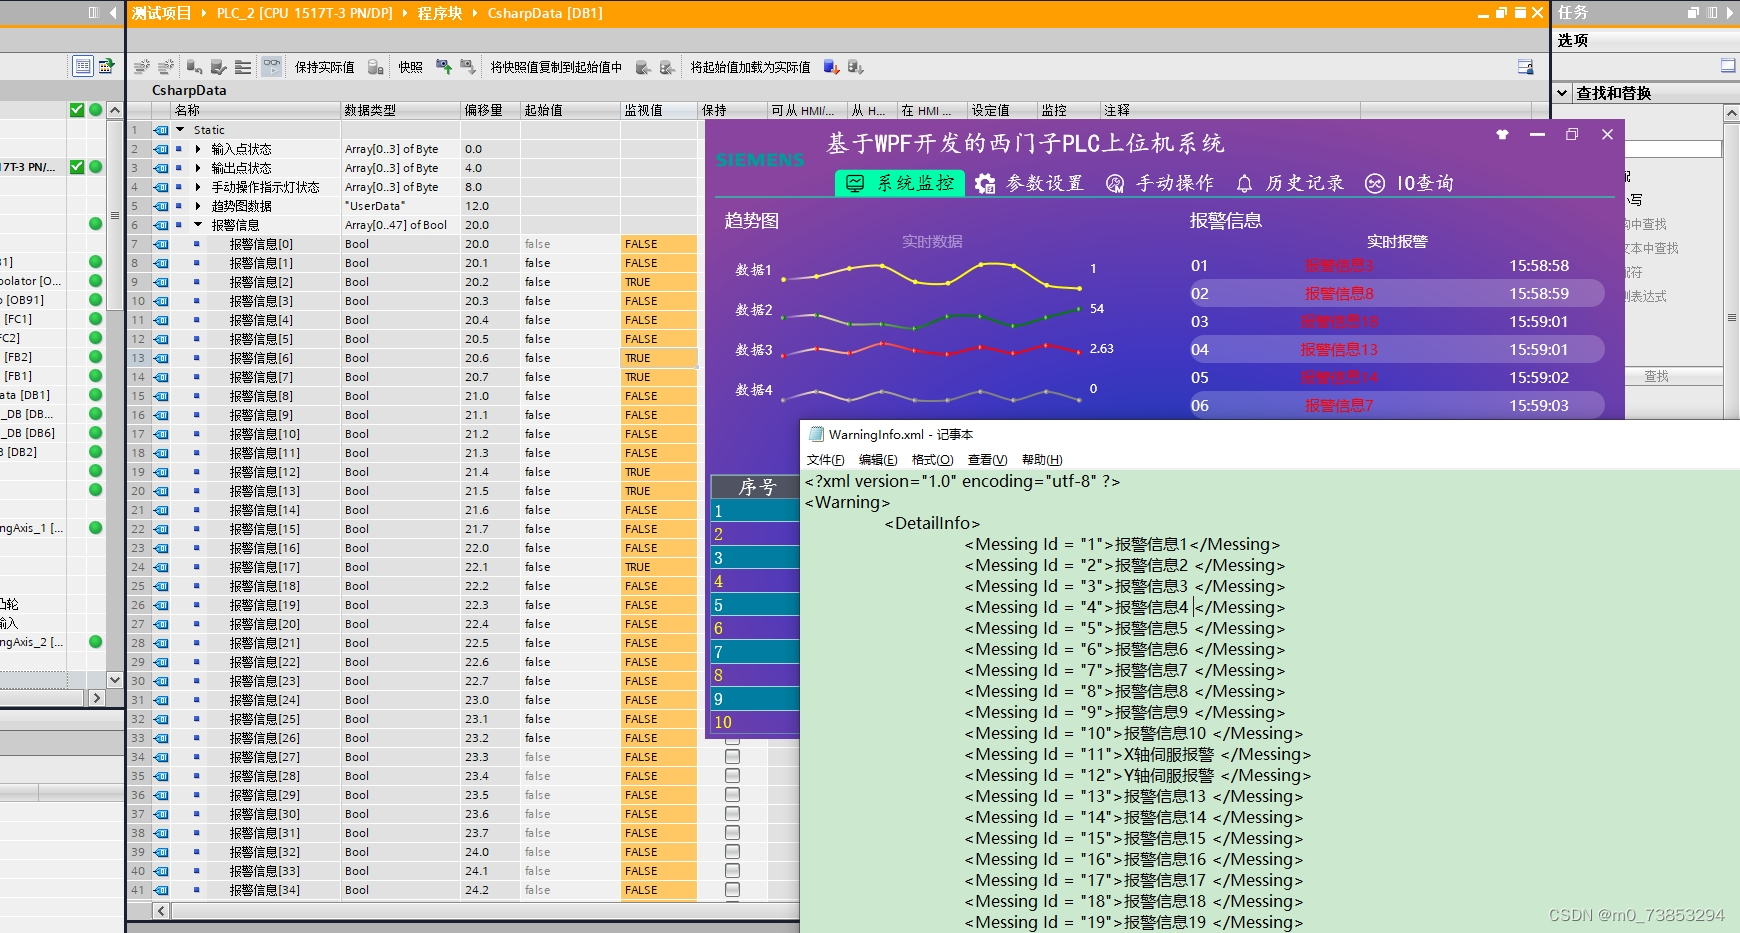Click the snapshot camera icon next to 快照
This screenshot has width=1740, height=933.
442,67
